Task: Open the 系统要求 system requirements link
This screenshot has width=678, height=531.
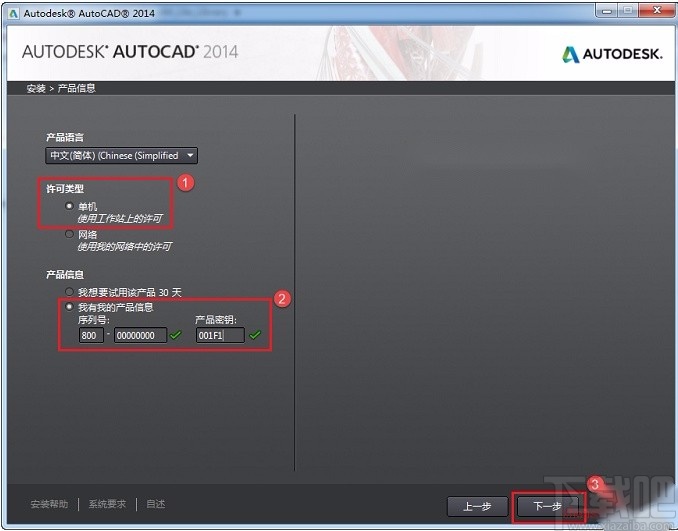Action: (x=107, y=504)
